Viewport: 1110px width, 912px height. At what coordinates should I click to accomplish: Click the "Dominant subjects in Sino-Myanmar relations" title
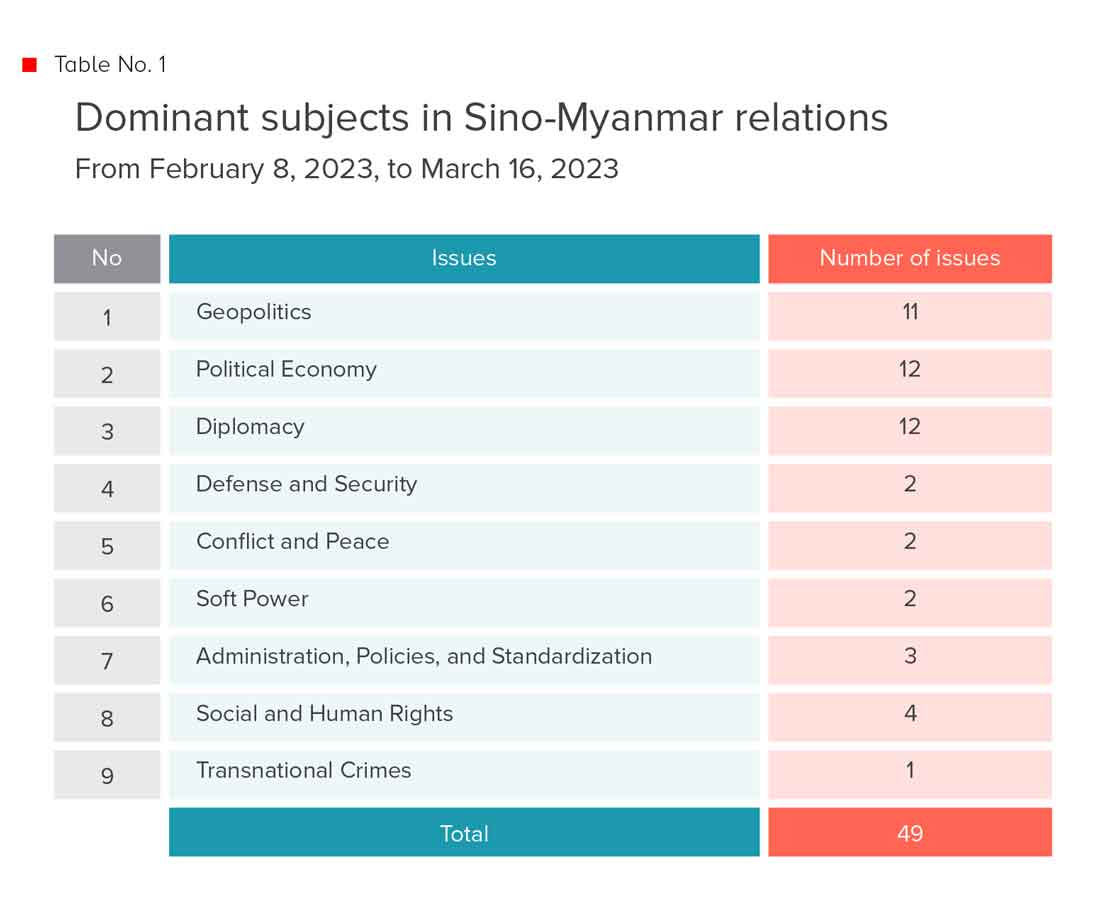pyautogui.click(x=481, y=118)
